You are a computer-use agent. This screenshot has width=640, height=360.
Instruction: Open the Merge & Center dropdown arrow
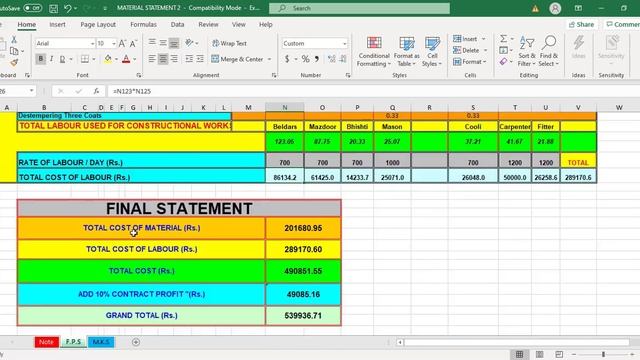[269, 59]
